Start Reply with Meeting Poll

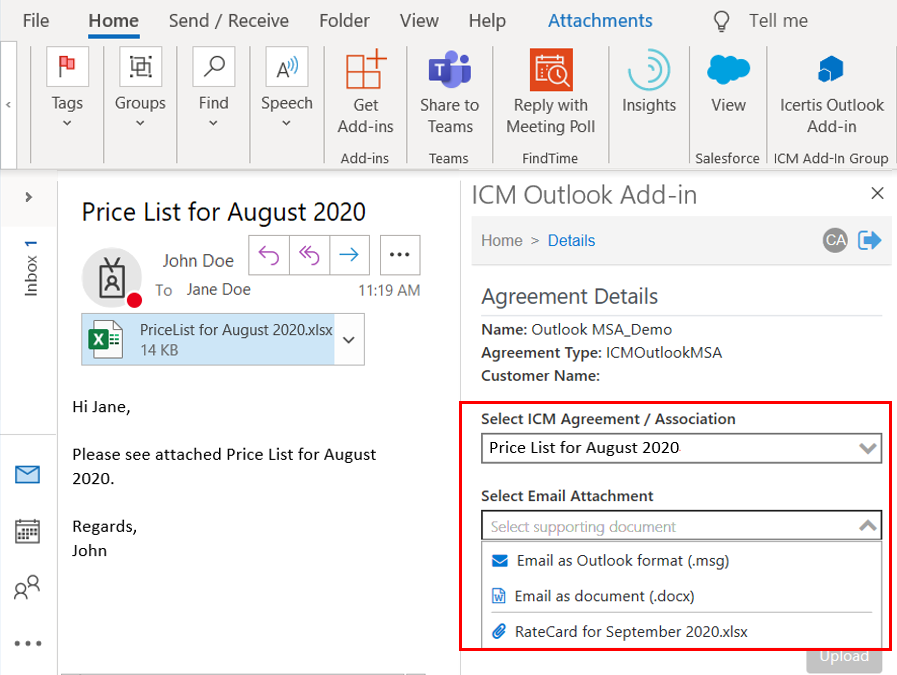550,94
